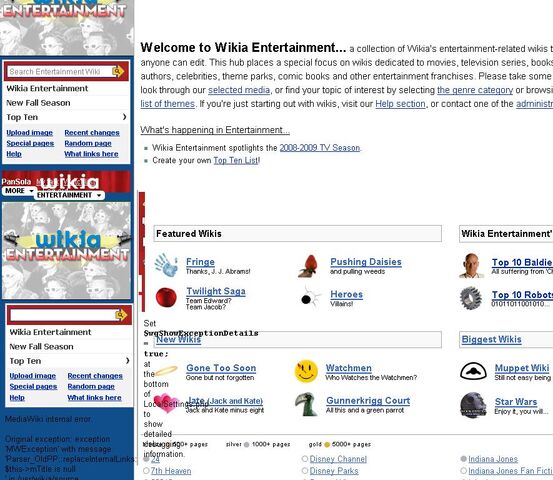The width and height of the screenshot is (553, 480).
Task: Focus the Search Entertainment Wiki field
Action: (x=59, y=72)
